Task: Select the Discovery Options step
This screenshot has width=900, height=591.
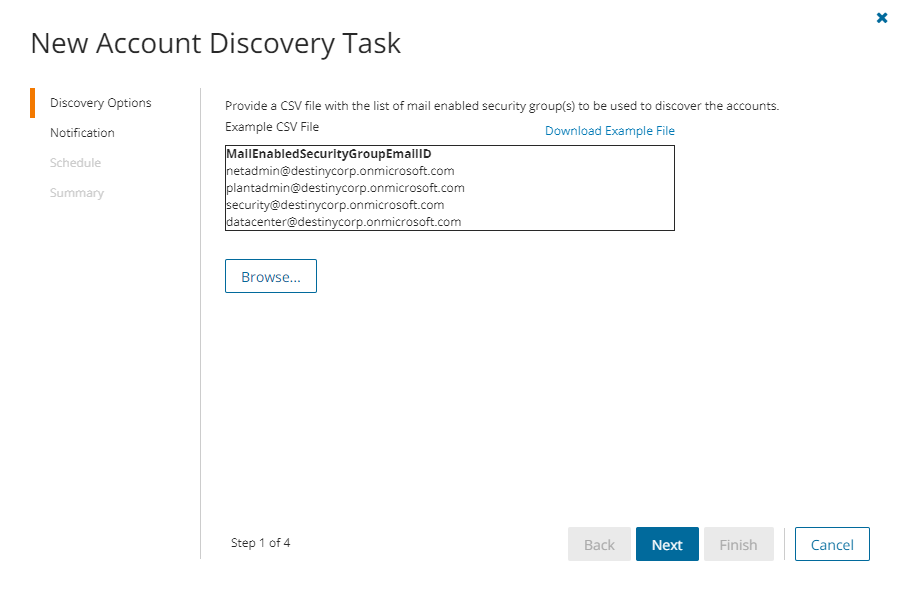Action: pyautogui.click(x=100, y=103)
